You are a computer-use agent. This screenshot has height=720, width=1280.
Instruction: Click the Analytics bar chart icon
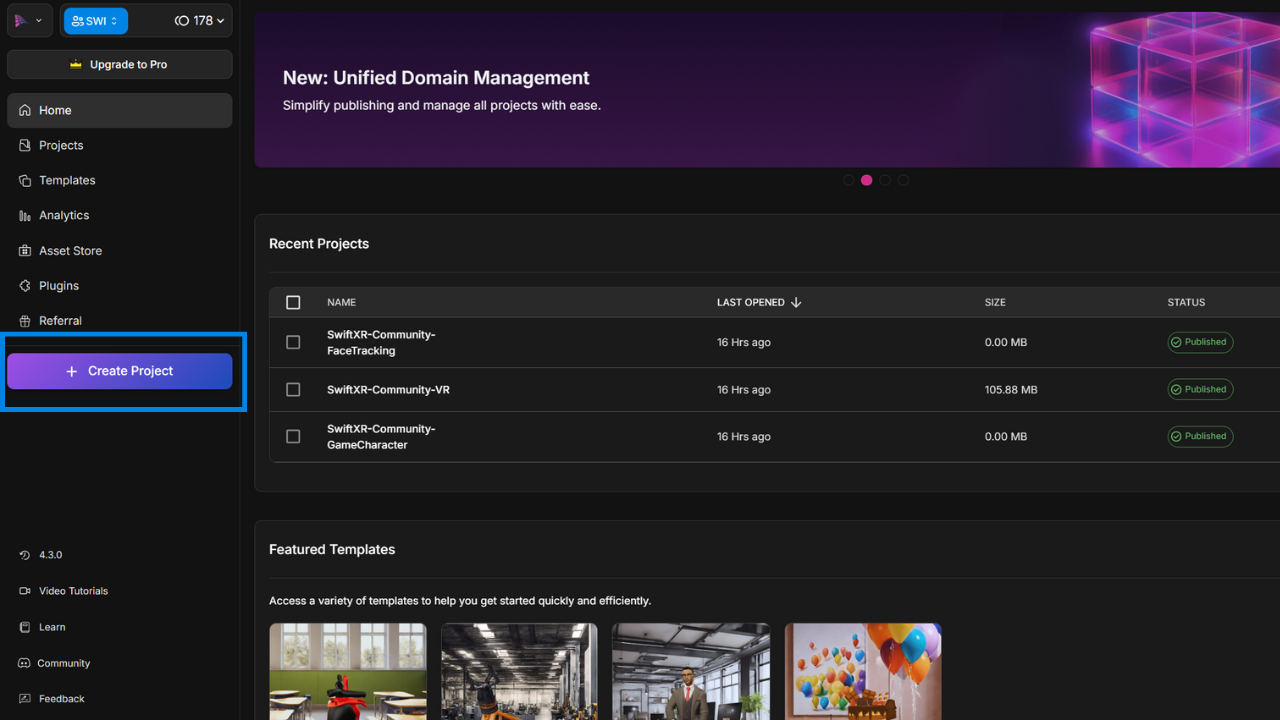click(x=25, y=215)
